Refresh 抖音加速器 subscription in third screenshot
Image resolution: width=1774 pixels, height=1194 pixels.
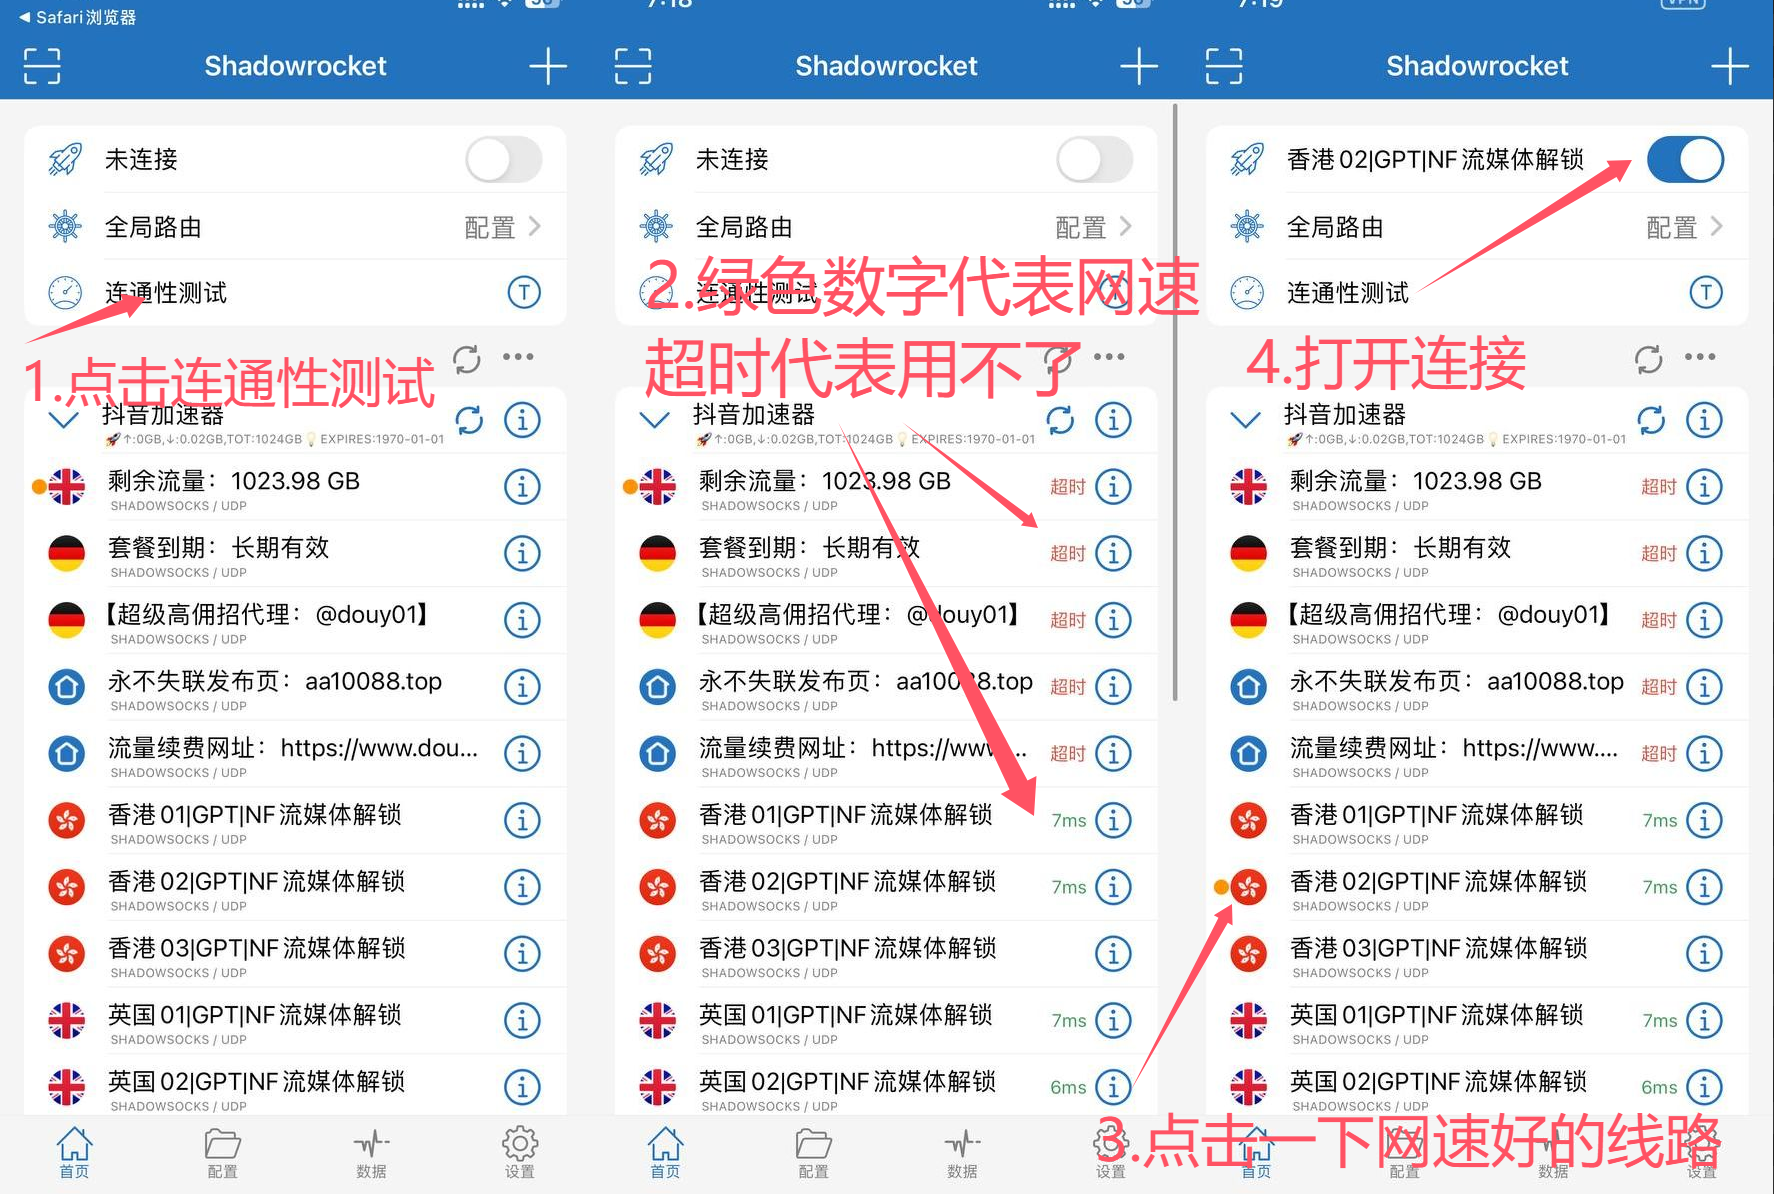[1651, 421]
